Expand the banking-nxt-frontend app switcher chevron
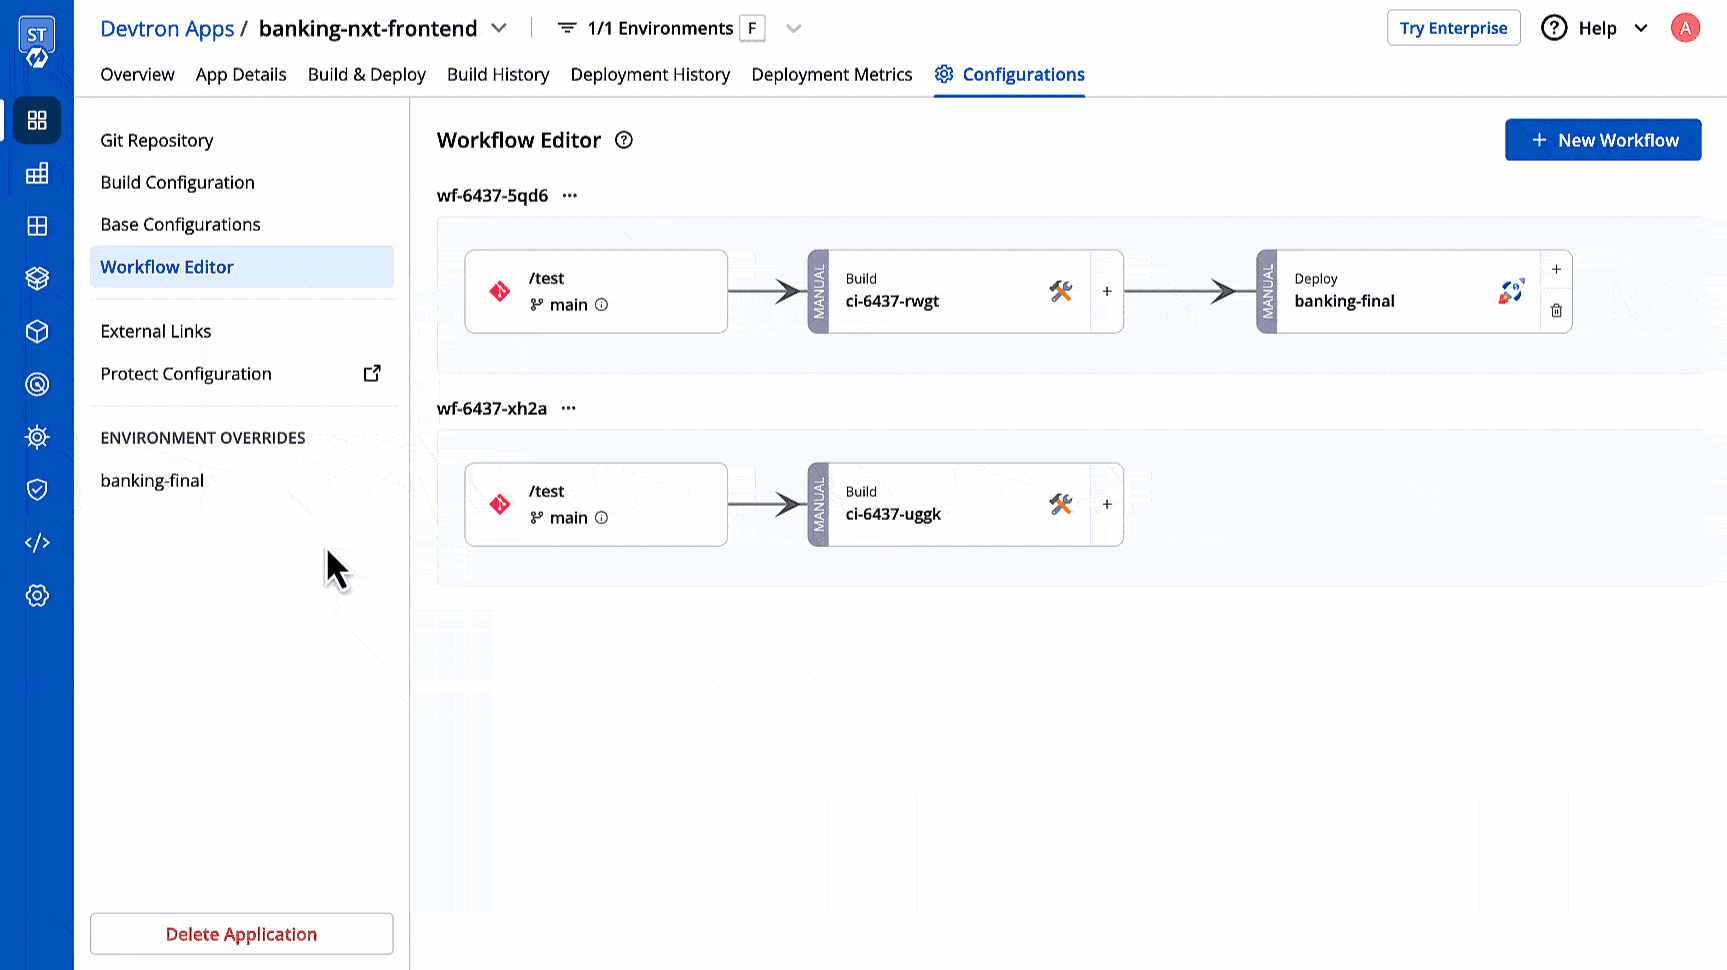Image resolution: width=1727 pixels, height=970 pixels. (499, 28)
